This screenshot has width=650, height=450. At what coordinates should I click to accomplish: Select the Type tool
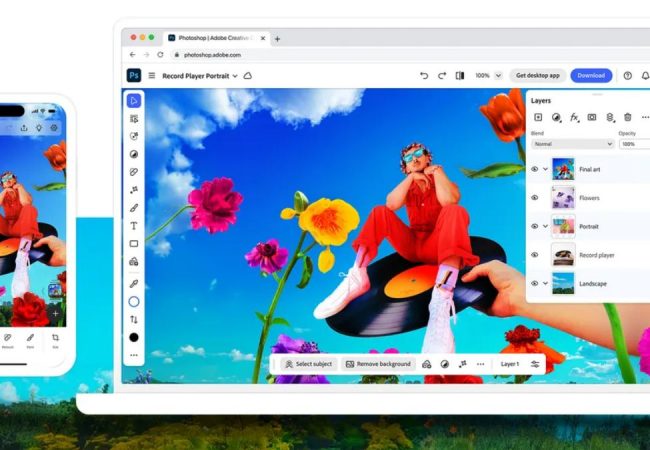[133, 226]
